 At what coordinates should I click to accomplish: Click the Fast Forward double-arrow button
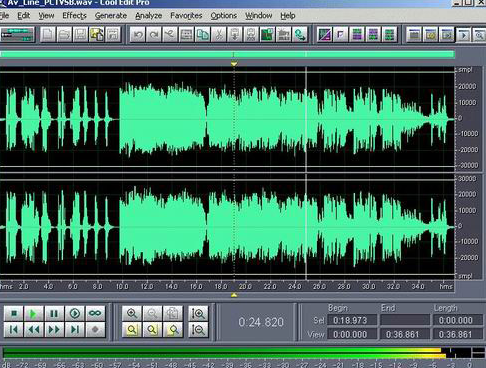tap(54, 330)
